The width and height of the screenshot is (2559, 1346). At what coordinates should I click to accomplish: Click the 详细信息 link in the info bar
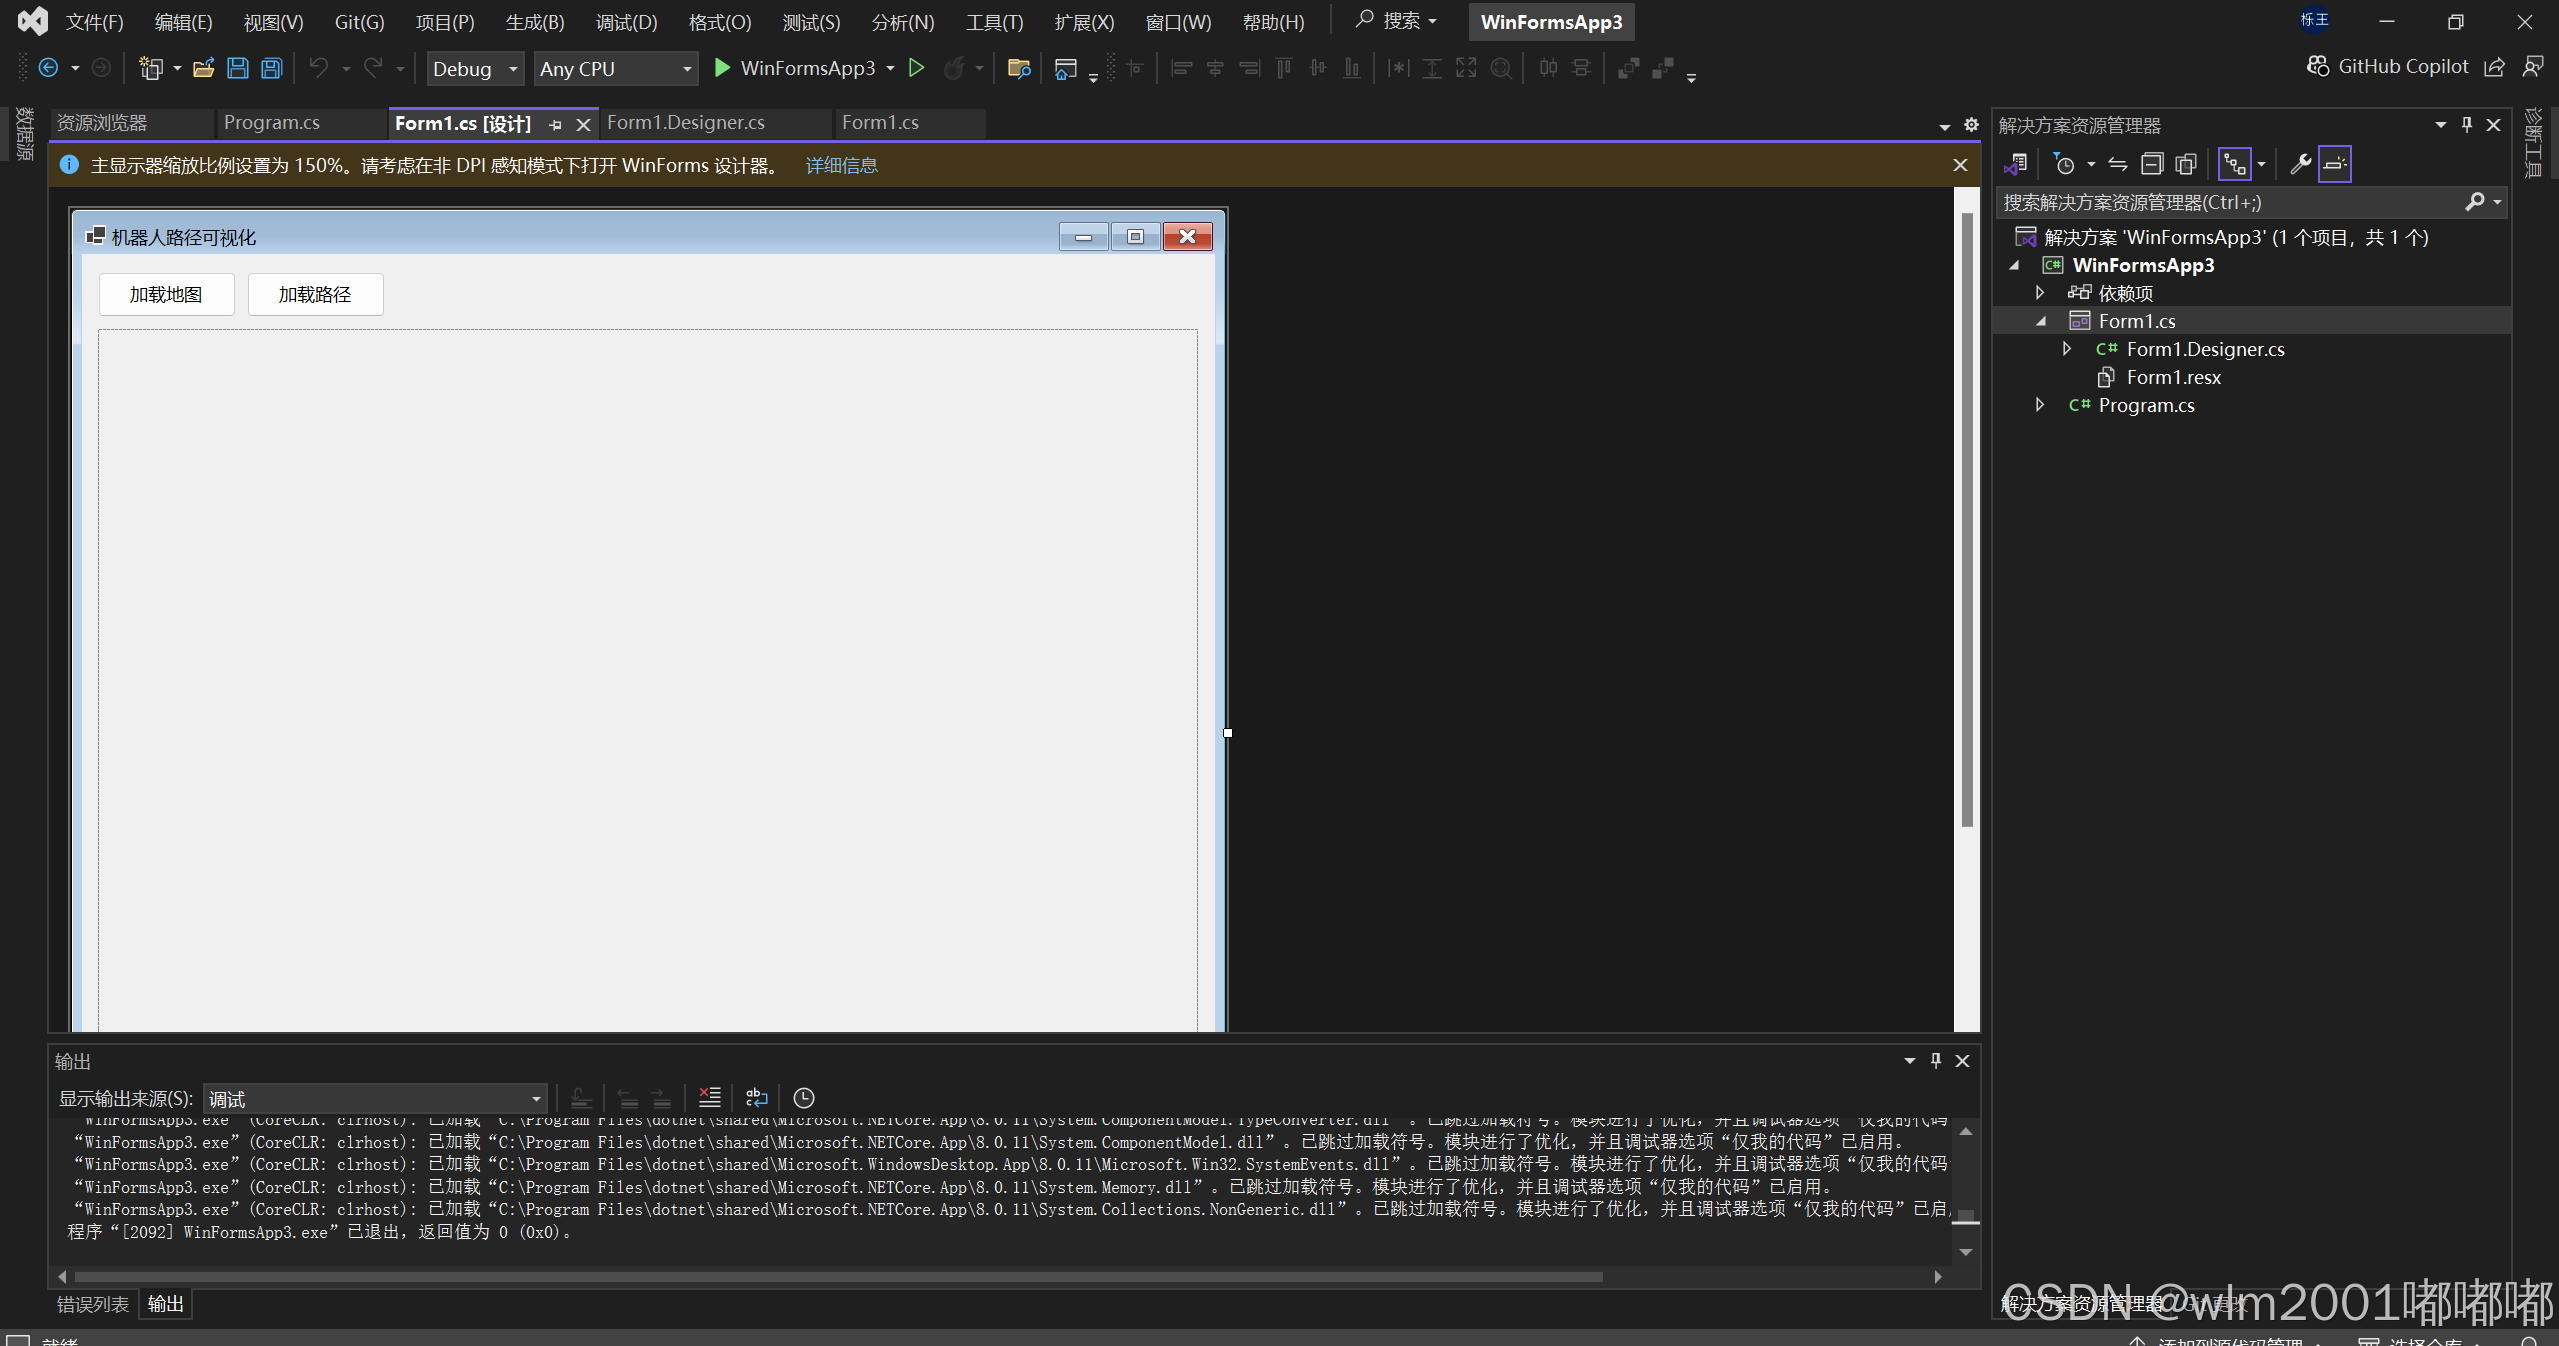(841, 165)
